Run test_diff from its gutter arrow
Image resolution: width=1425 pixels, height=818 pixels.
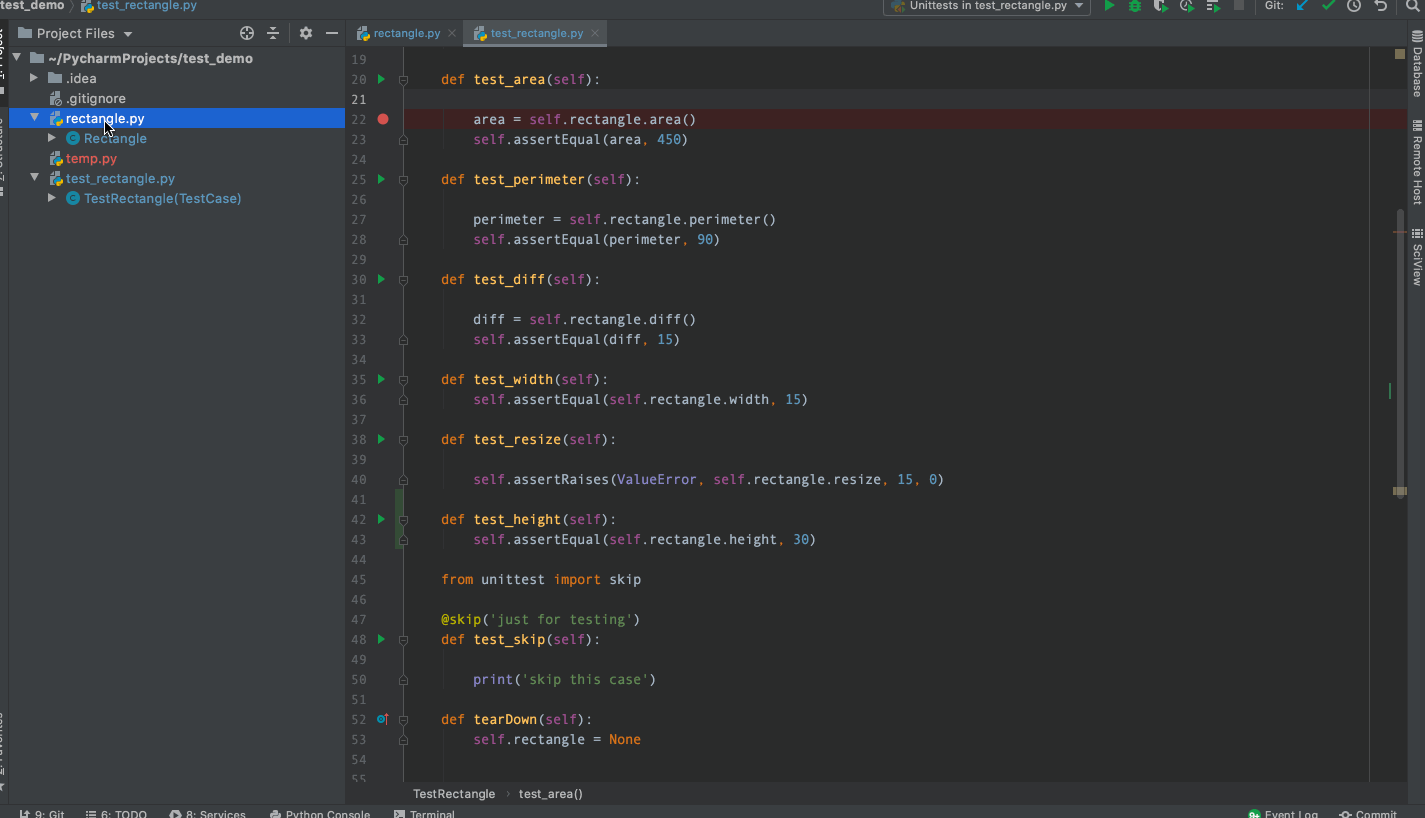click(381, 279)
